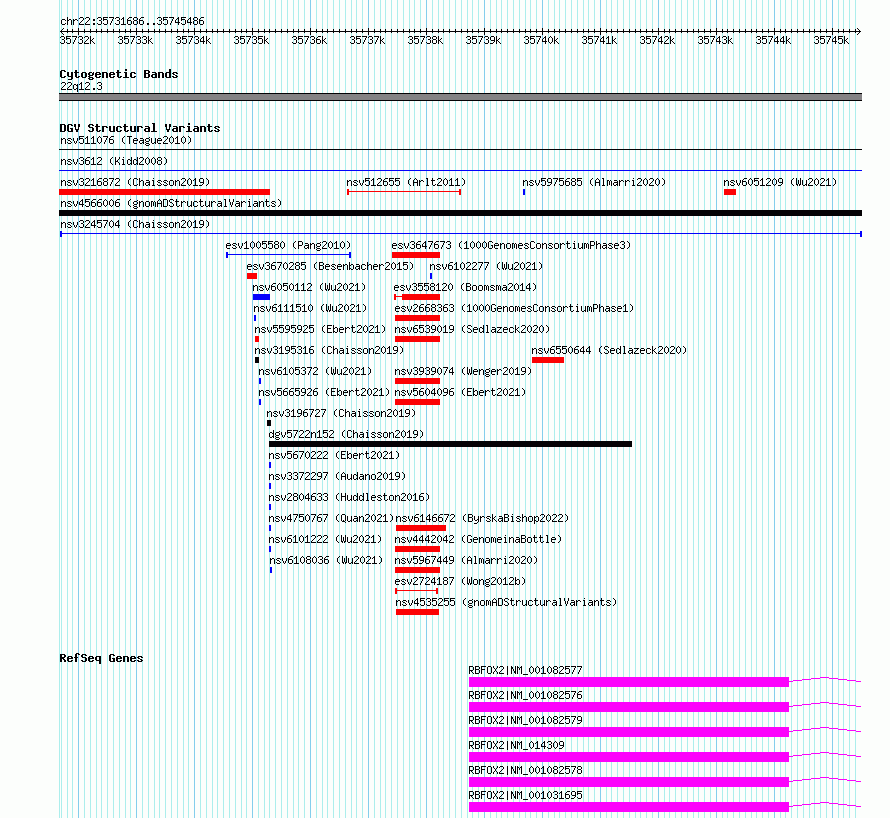Screen dimensions: 890x818
Task: Click red bar under nsv6051209 (Wu2021)
Action: (x=730, y=192)
